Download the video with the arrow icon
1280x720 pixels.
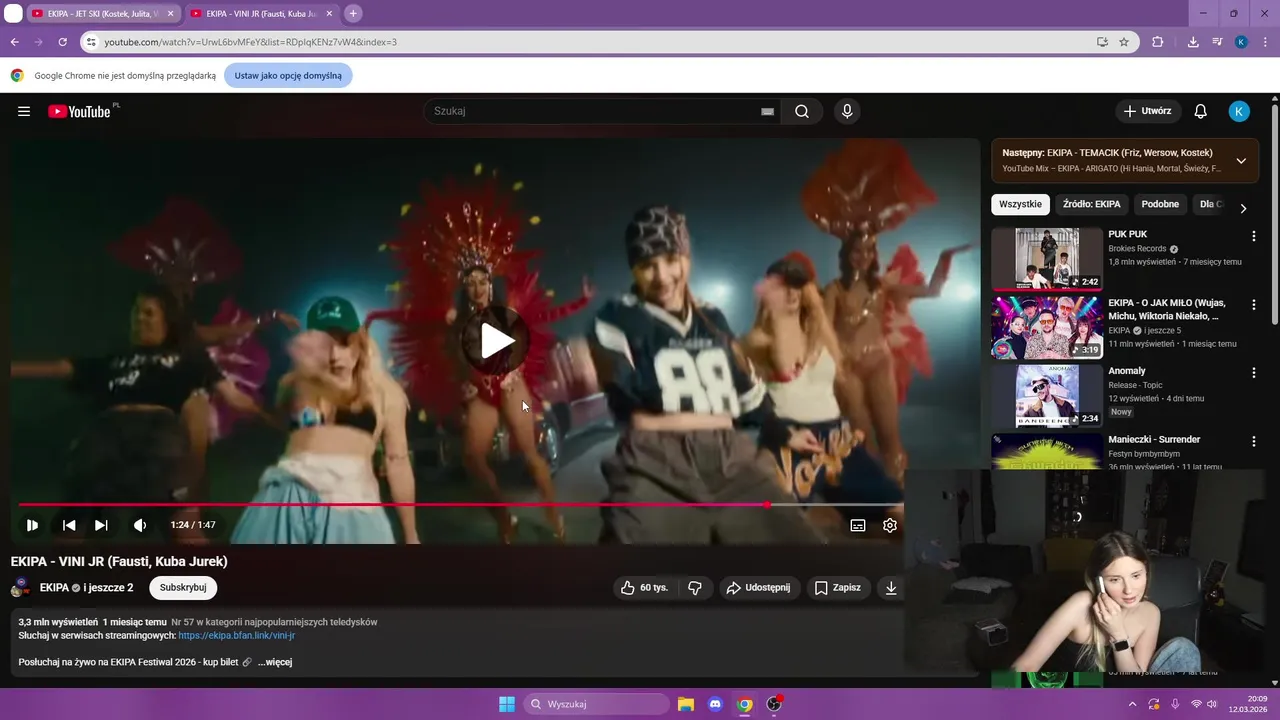coord(891,588)
